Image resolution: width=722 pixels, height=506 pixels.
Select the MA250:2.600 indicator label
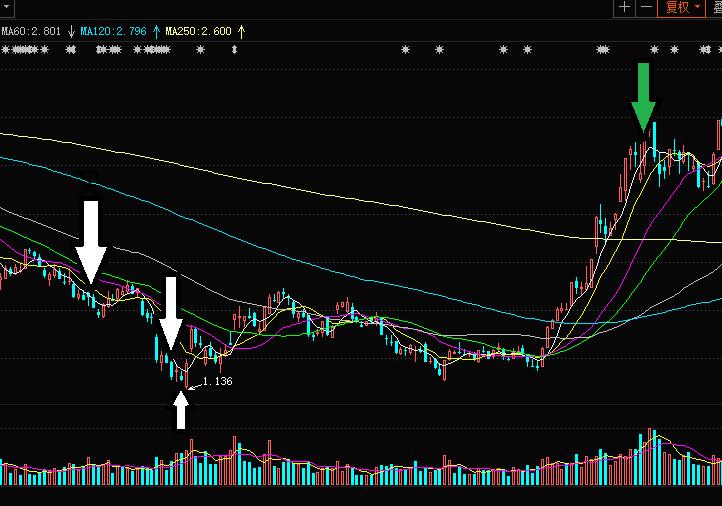pyautogui.click(x=198, y=31)
